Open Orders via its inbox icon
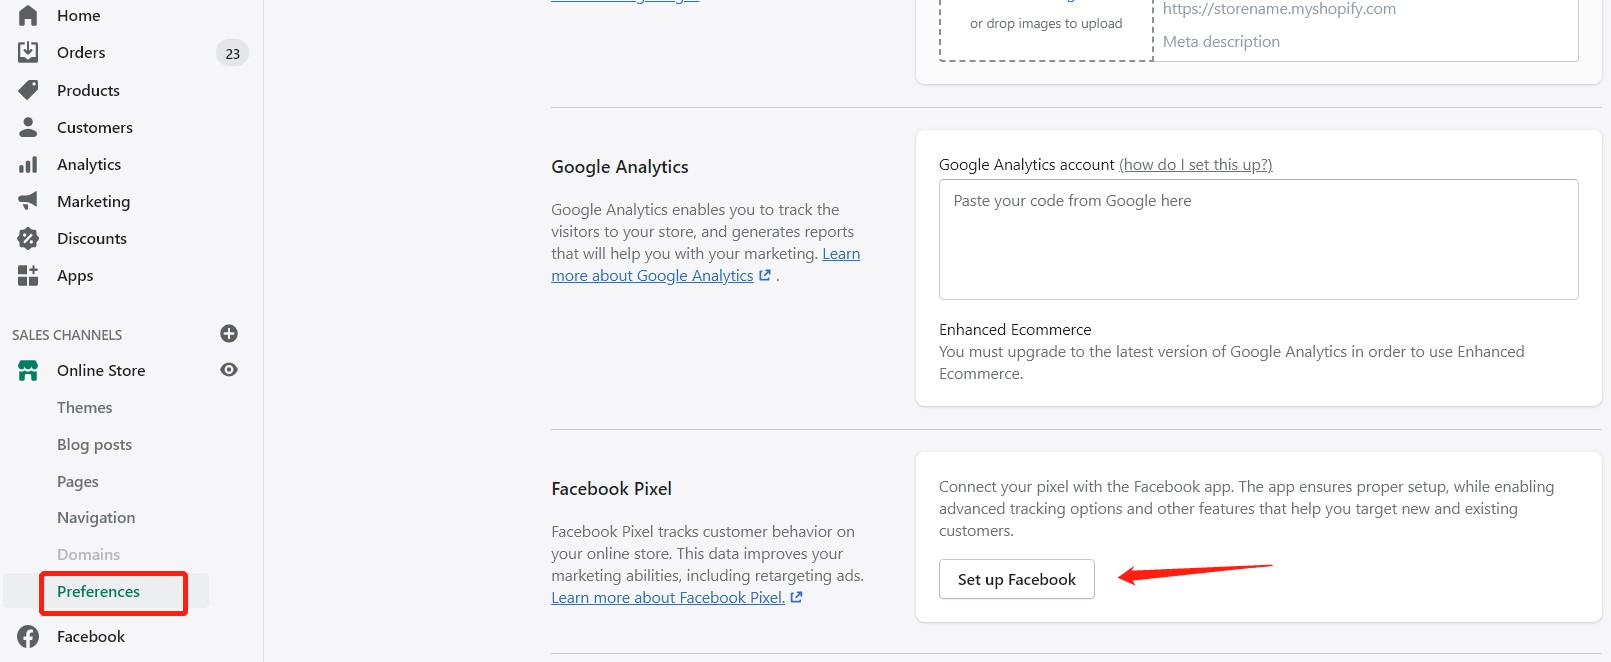 pyautogui.click(x=28, y=52)
